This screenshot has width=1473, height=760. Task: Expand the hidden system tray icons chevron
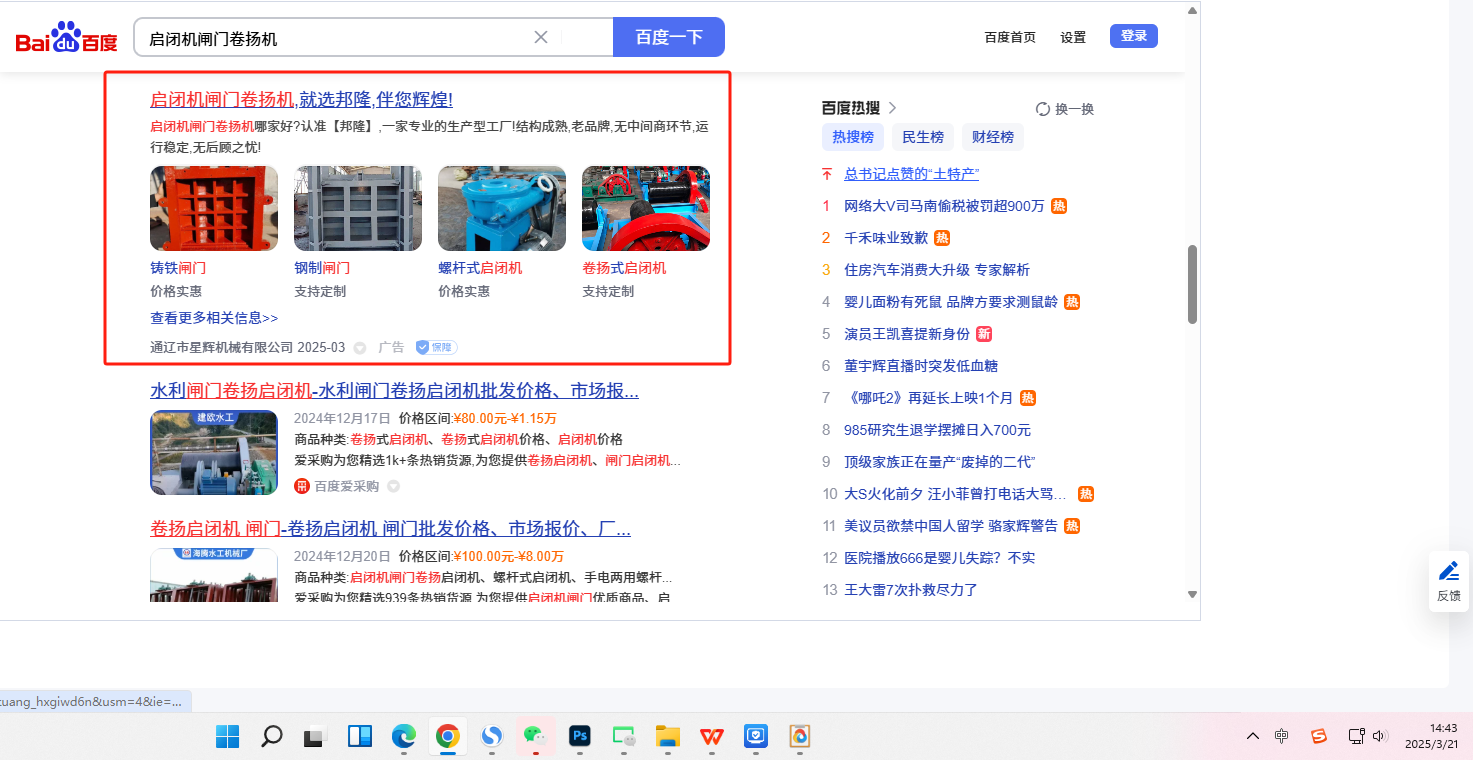[1252, 736]
